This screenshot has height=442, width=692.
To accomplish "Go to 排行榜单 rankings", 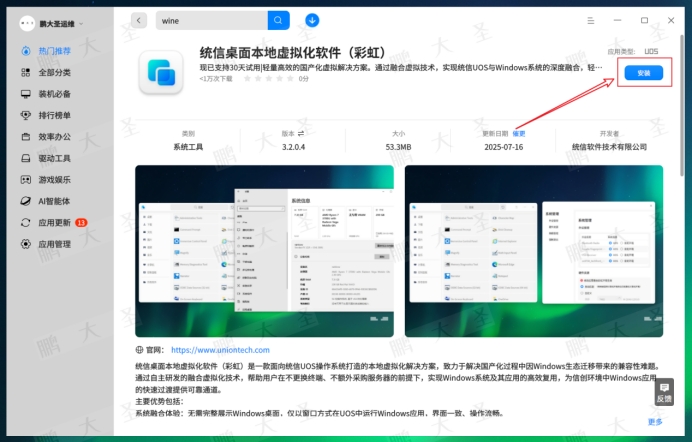I will point(54,115).
